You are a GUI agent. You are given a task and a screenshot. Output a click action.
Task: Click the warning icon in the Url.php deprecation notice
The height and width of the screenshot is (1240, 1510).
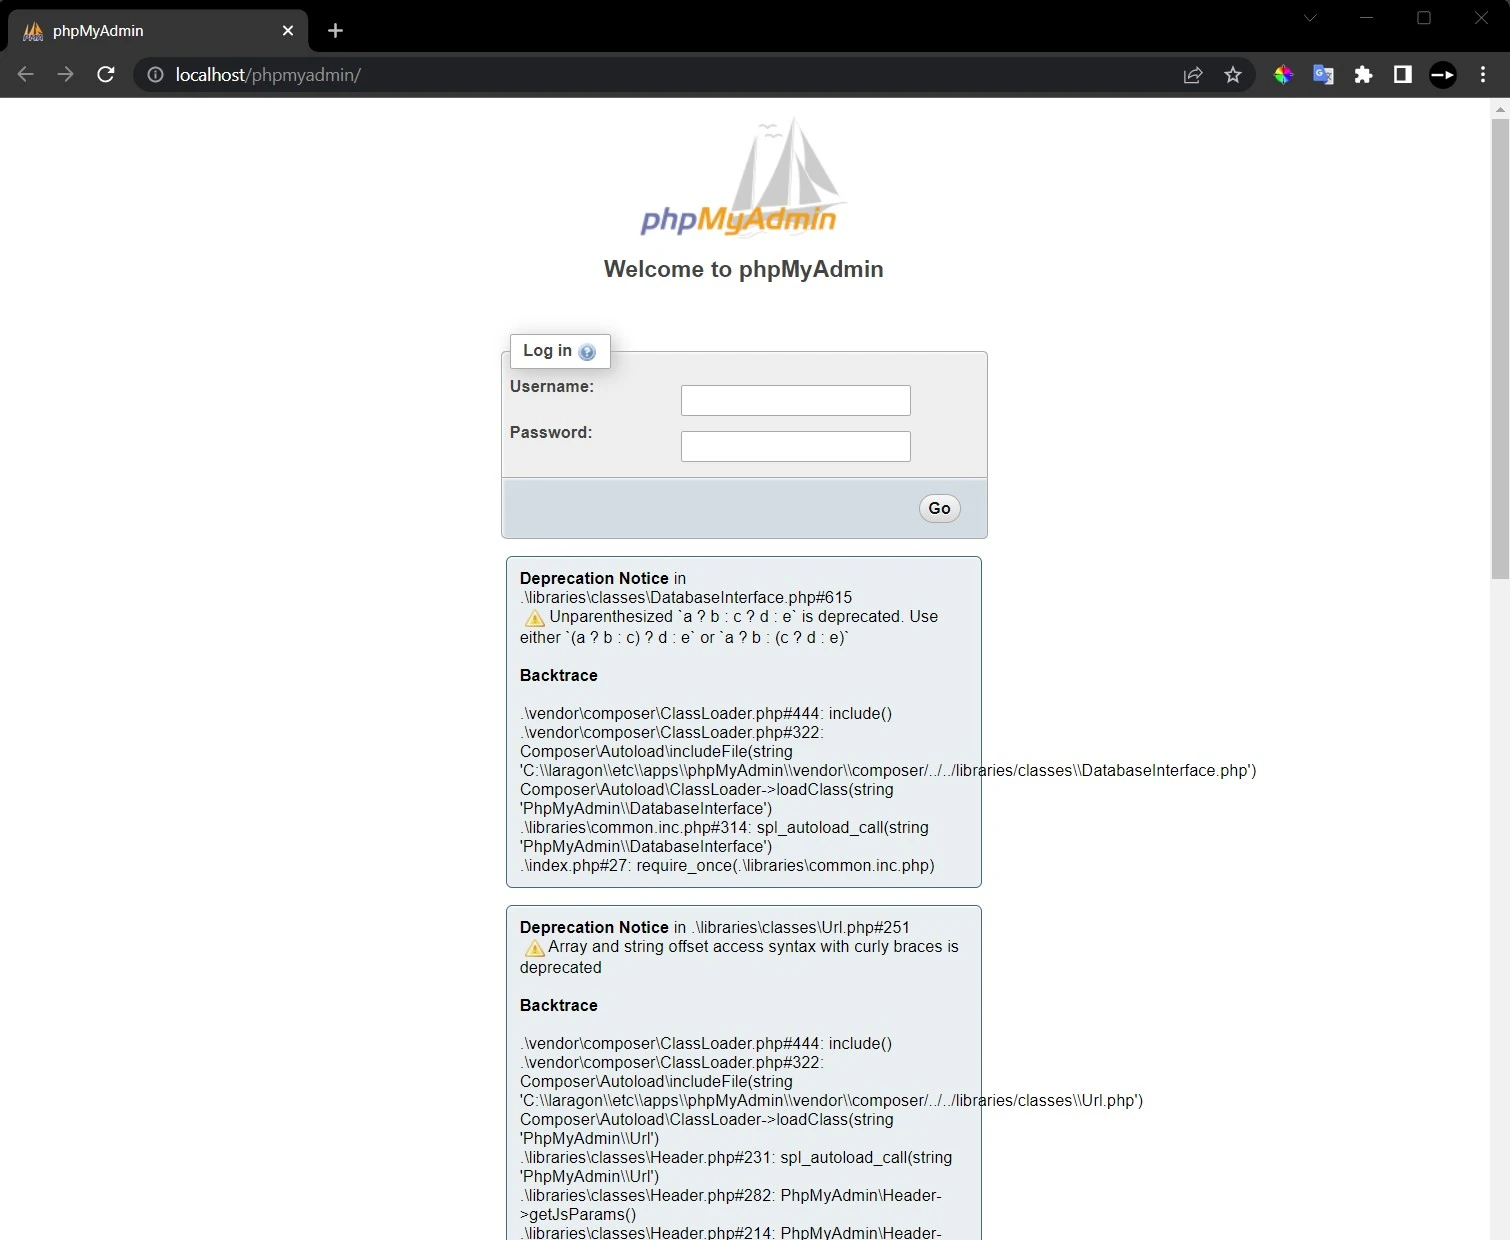[x=535, y=948]
